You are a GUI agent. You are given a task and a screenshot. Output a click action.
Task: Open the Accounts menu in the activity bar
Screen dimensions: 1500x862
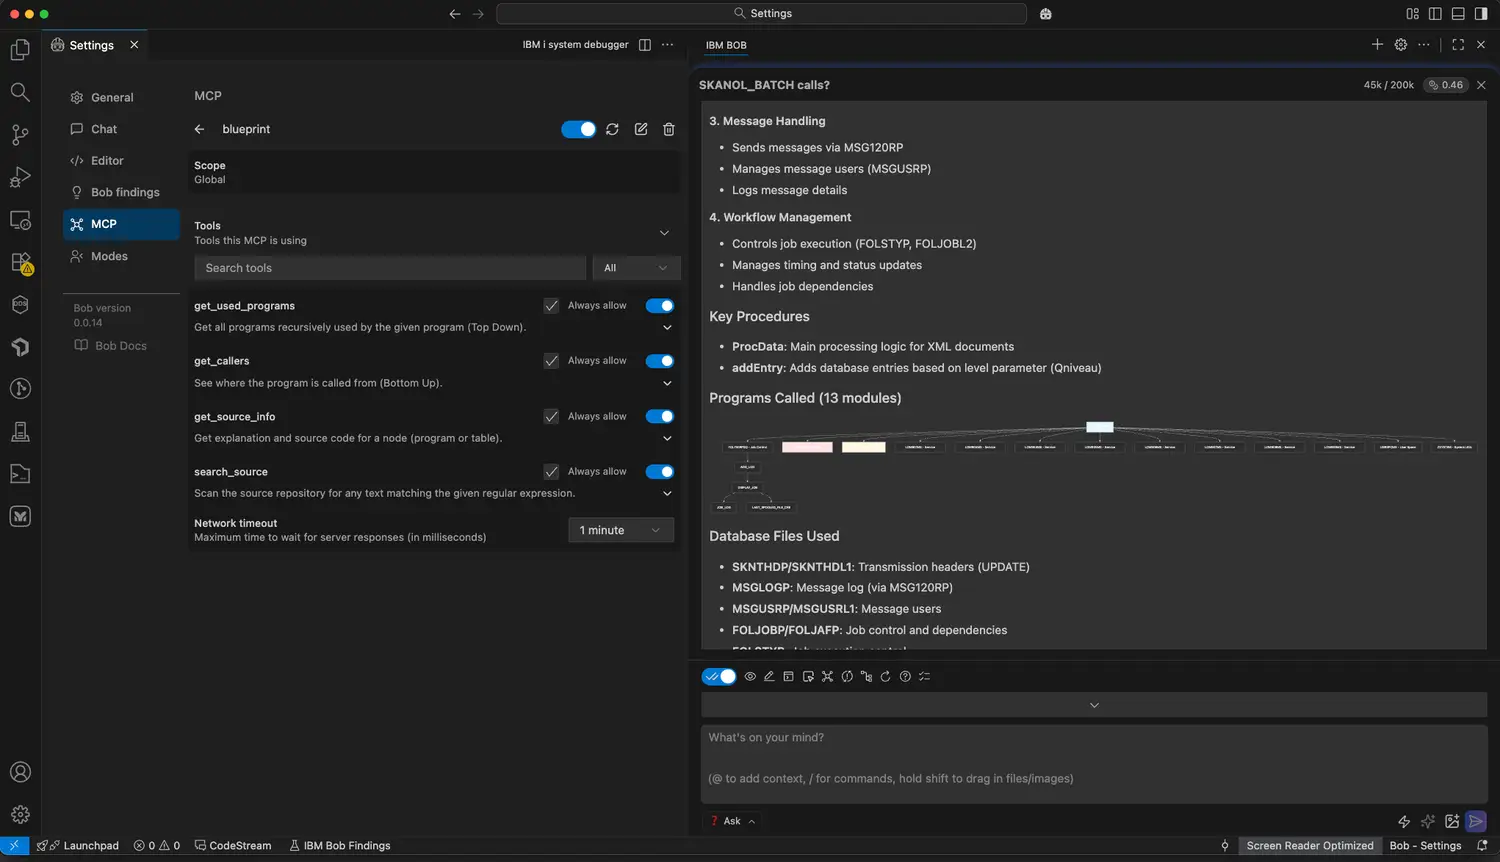[x=20, y=772]
